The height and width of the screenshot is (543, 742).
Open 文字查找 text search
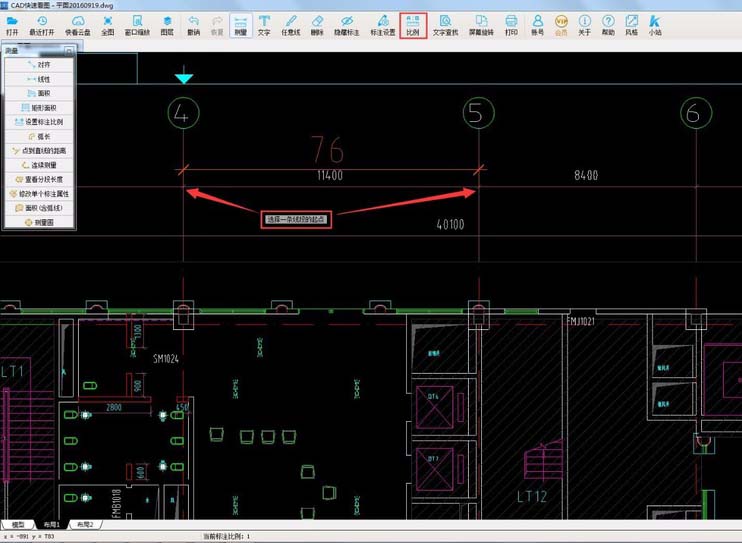(x=445, y=25)
